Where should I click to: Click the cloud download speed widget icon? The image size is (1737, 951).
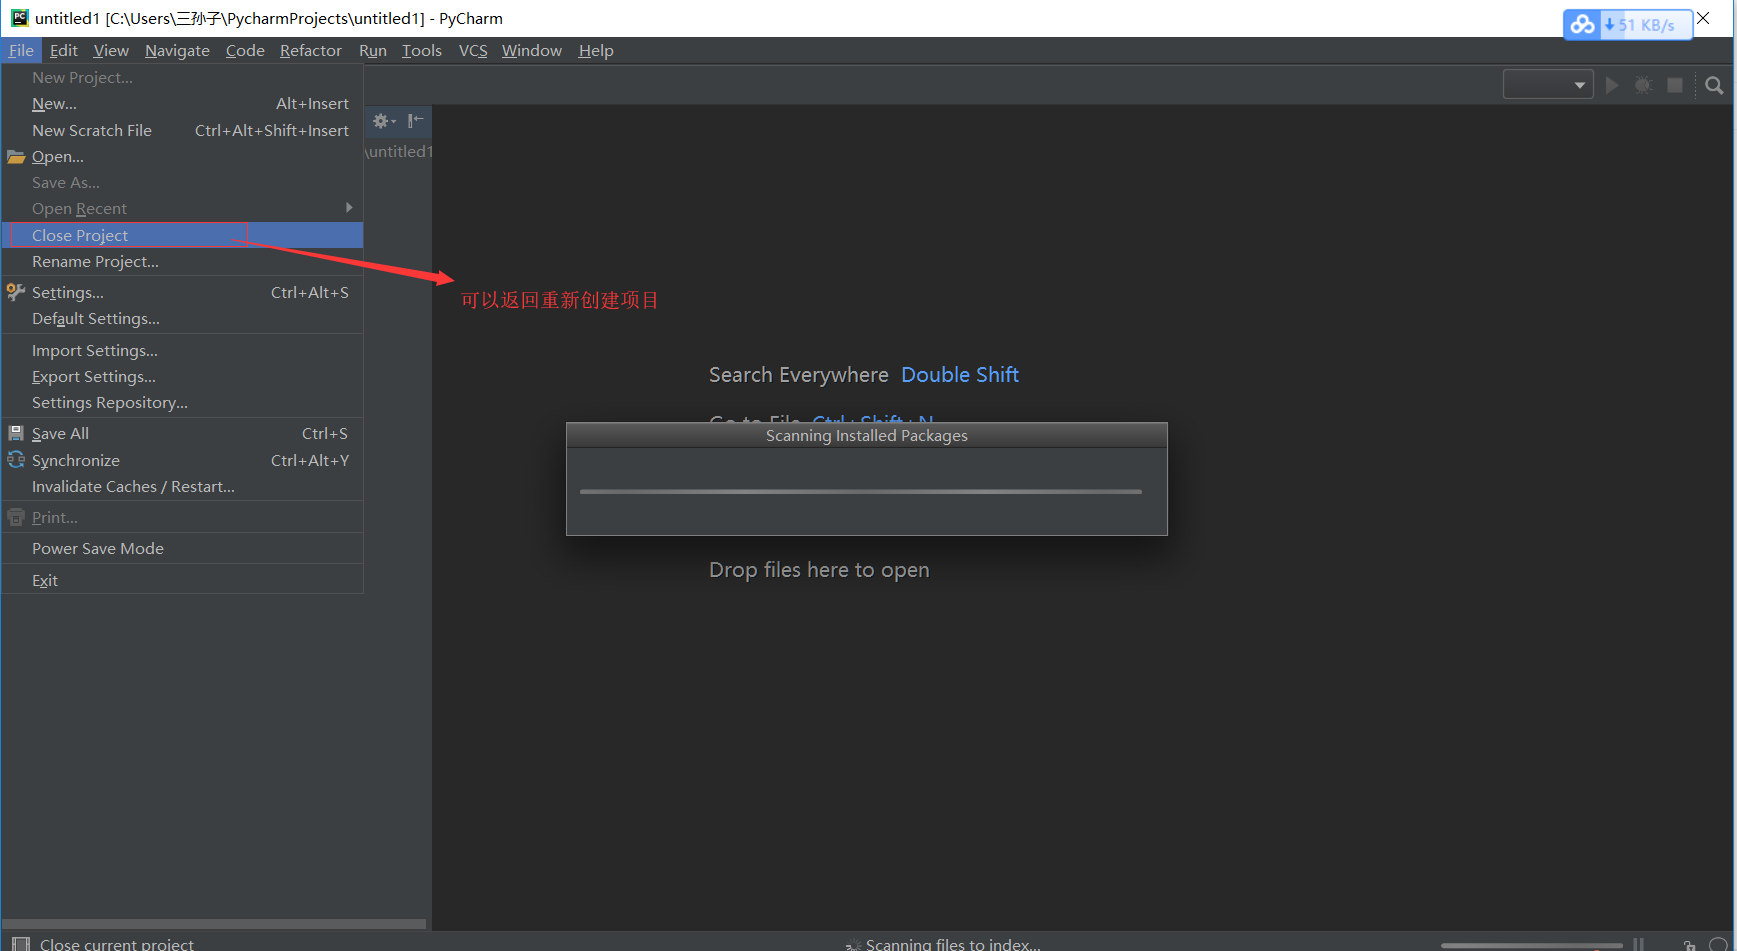1582,24
